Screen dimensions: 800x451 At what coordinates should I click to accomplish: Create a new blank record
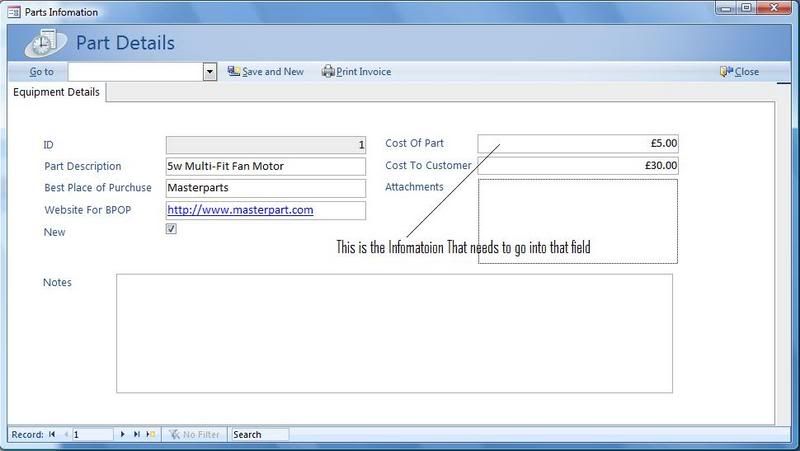click(x=151, y=435)
